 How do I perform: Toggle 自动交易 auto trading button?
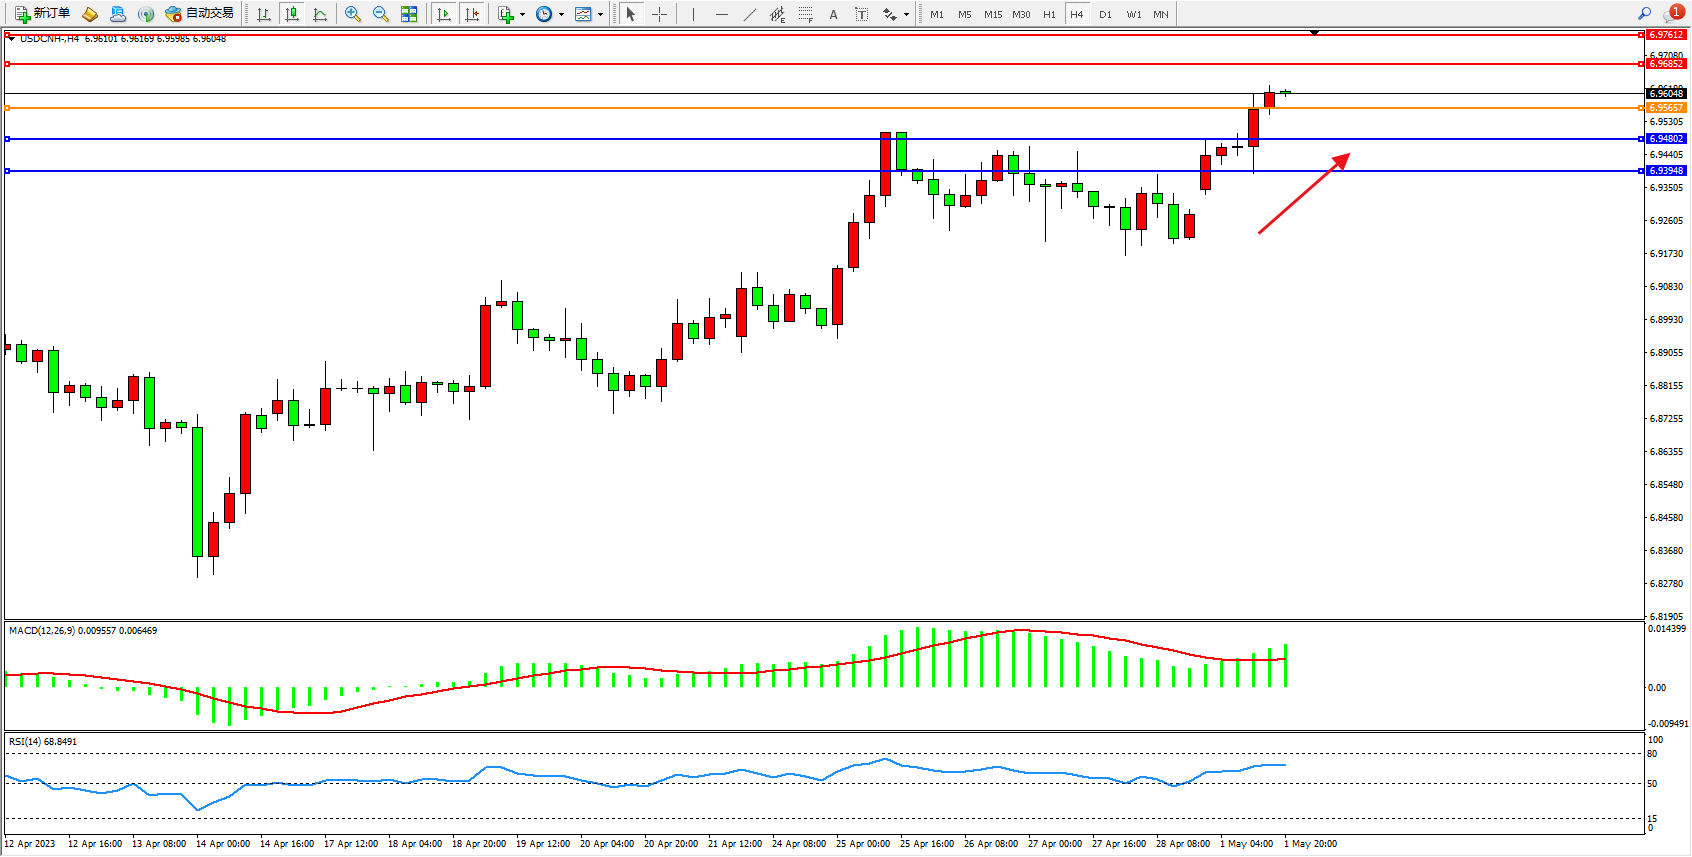pos(200,14)
